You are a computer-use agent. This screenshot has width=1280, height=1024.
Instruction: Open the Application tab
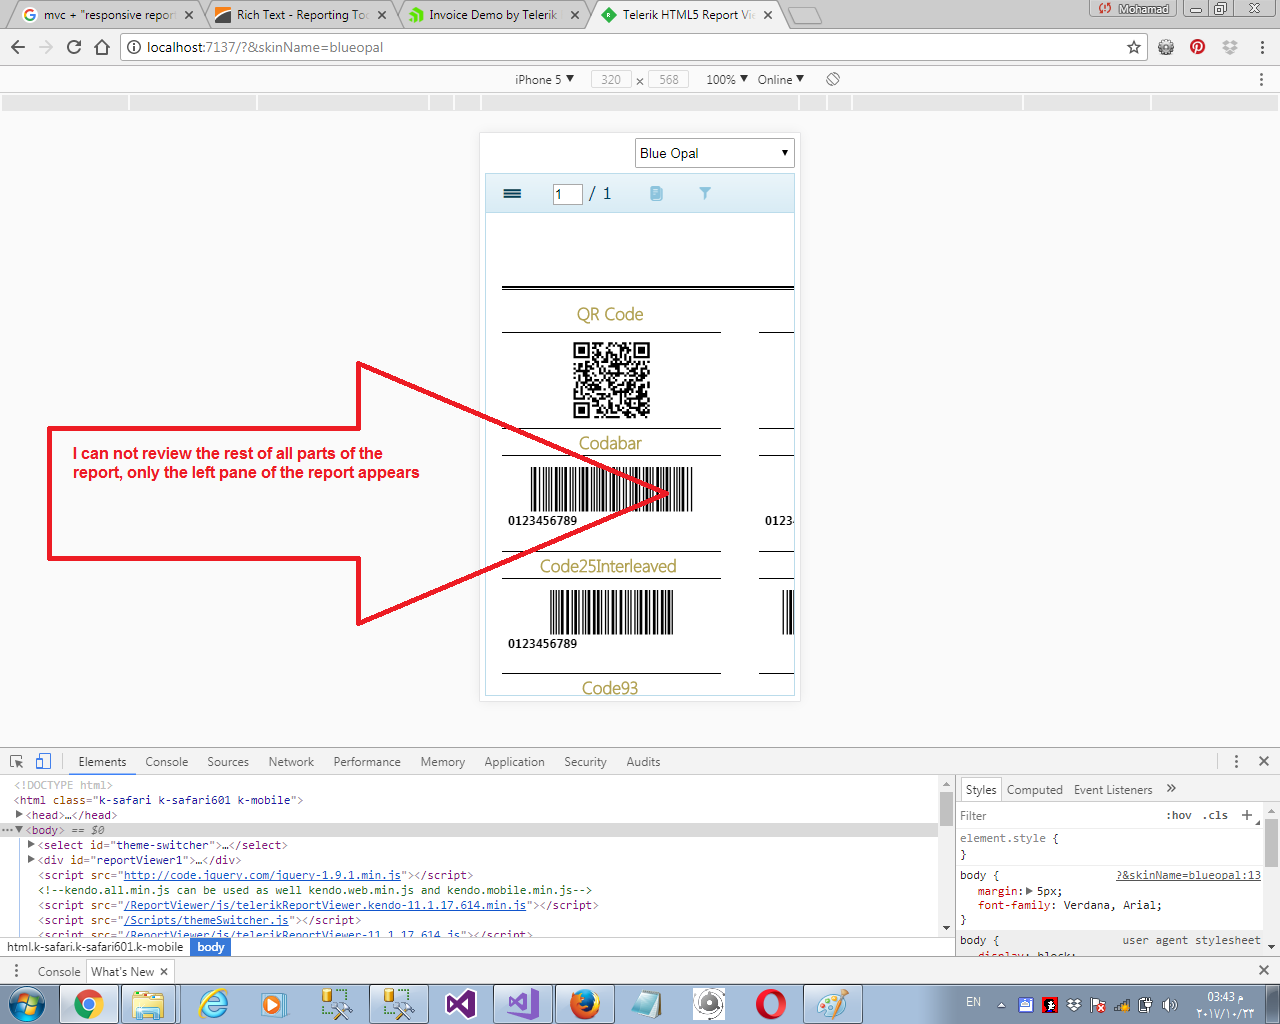click(514, 761)
